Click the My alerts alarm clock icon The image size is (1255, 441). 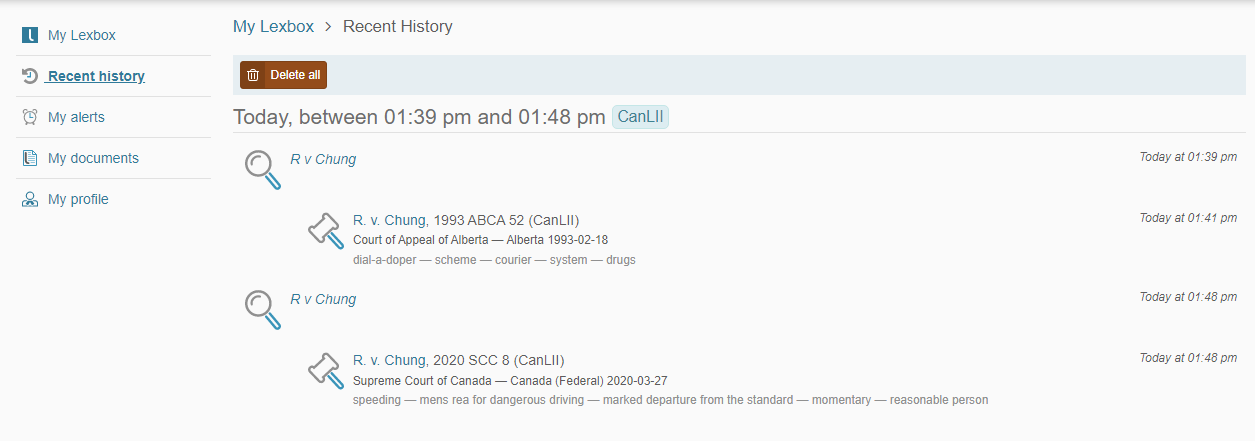tap(30, 117)
